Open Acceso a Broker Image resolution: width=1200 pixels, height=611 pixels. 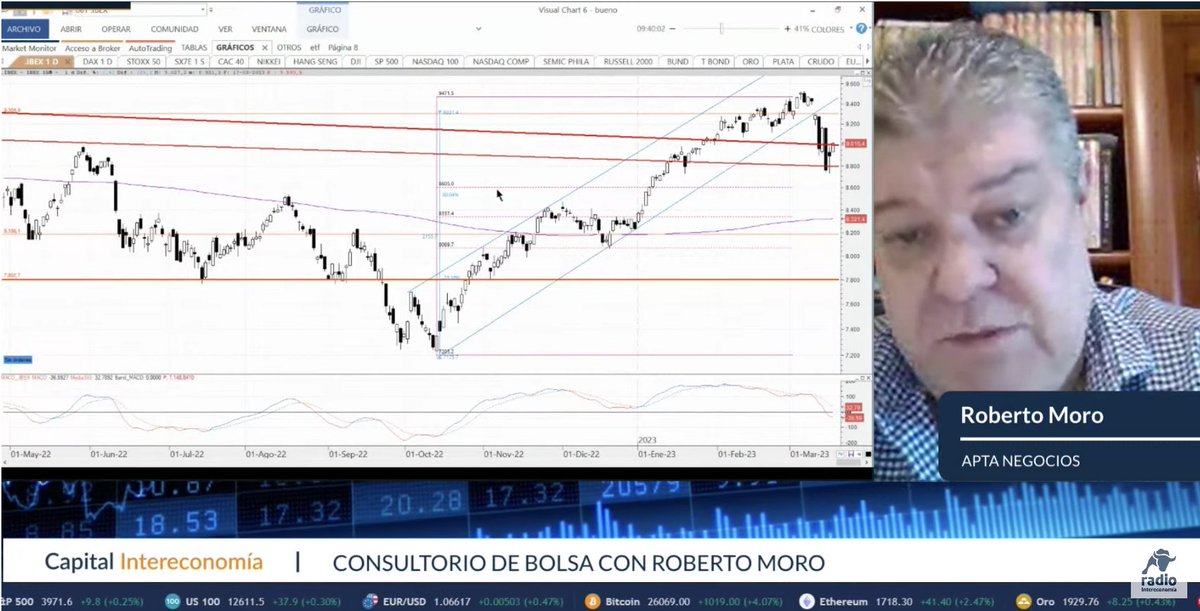93,47
